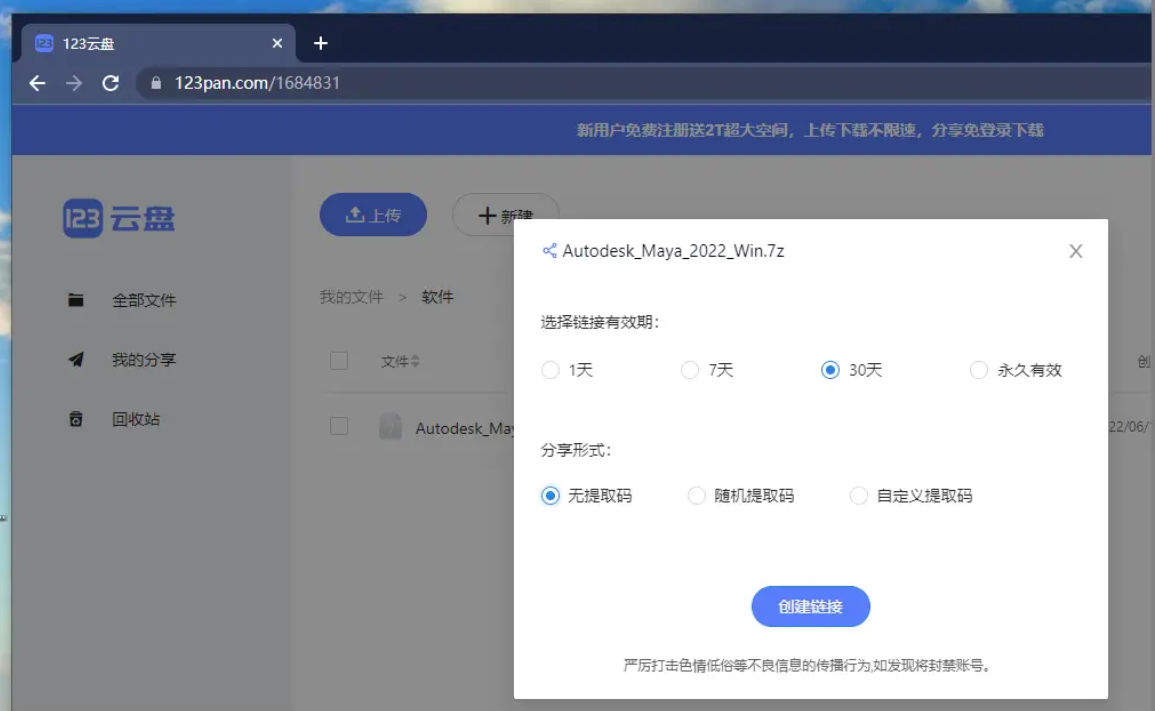Choose 随机提取码 share form
The image size is (1155, 711).
point(741,496)
